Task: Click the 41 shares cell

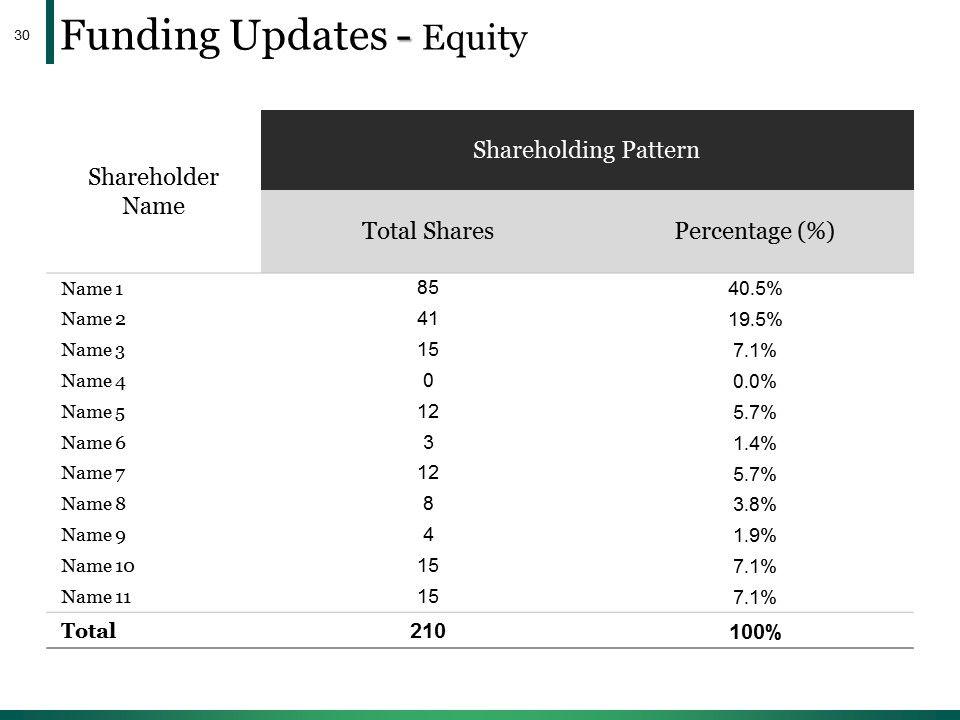Action: (x=427, y=320)
